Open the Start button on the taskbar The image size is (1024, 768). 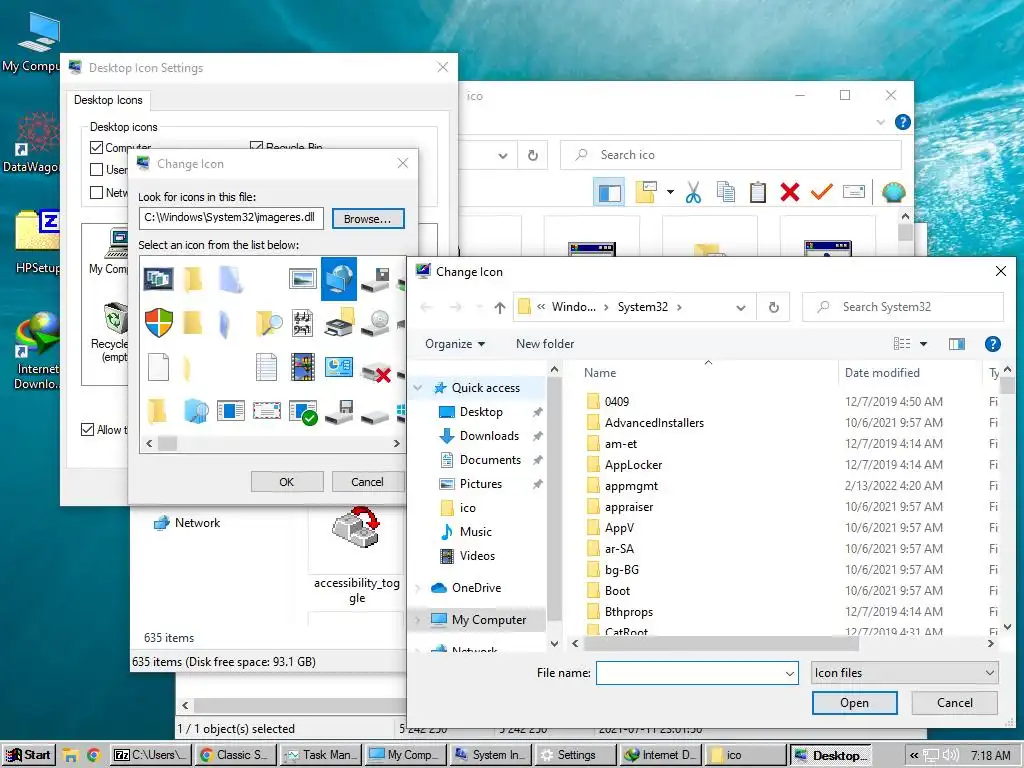tap(29, 755)
